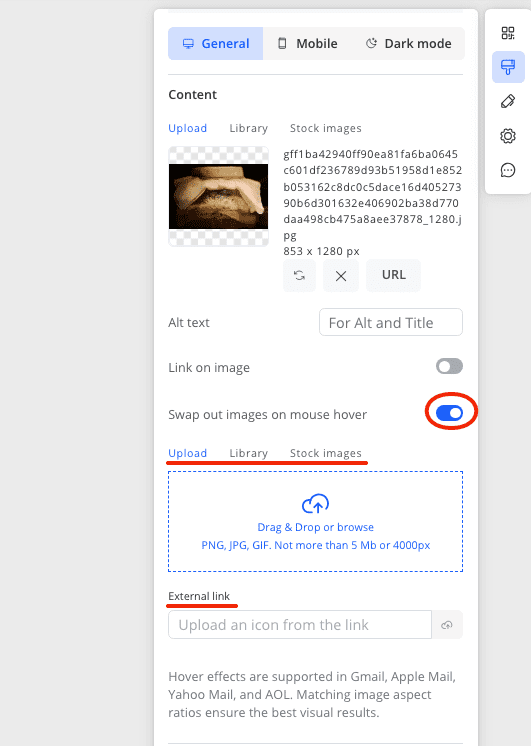Click the external link input field
This screenshot has height=746, width=531.
pyautogui.click(x=300, y=625)
